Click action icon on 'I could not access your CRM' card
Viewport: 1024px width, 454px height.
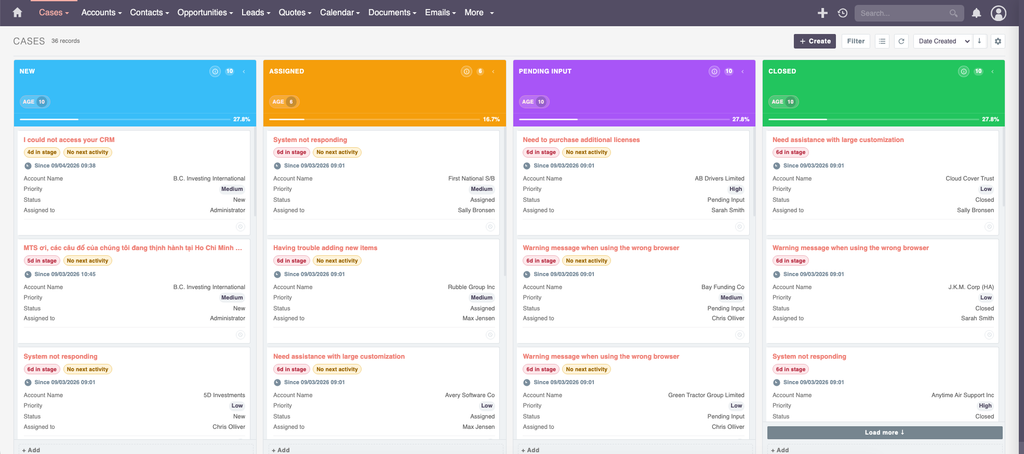pos(240,226)
